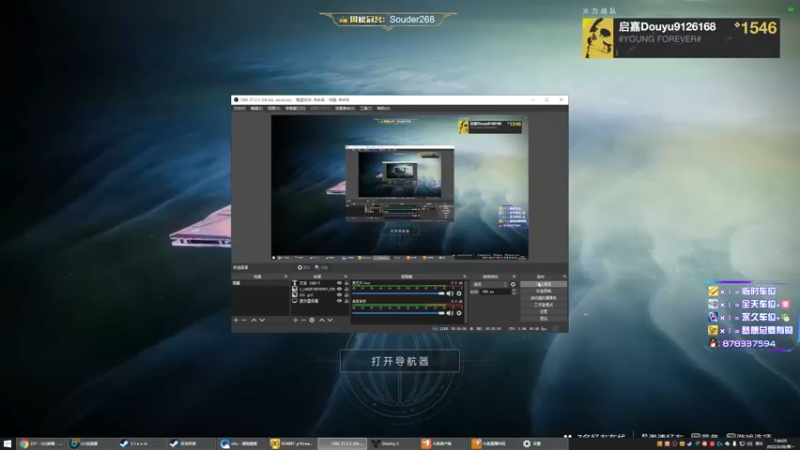
Task: Remove the selected source with the minus icon
Action: tap(304, 320)
